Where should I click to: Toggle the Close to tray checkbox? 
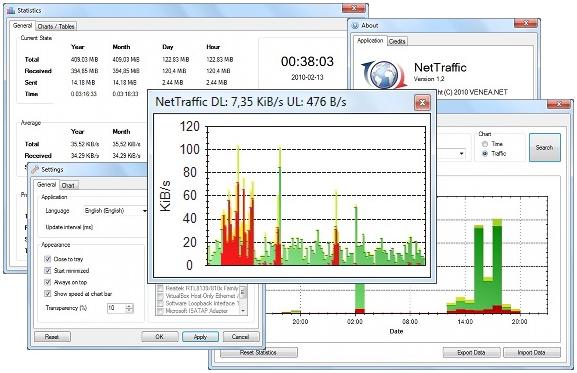coord(47,259)
